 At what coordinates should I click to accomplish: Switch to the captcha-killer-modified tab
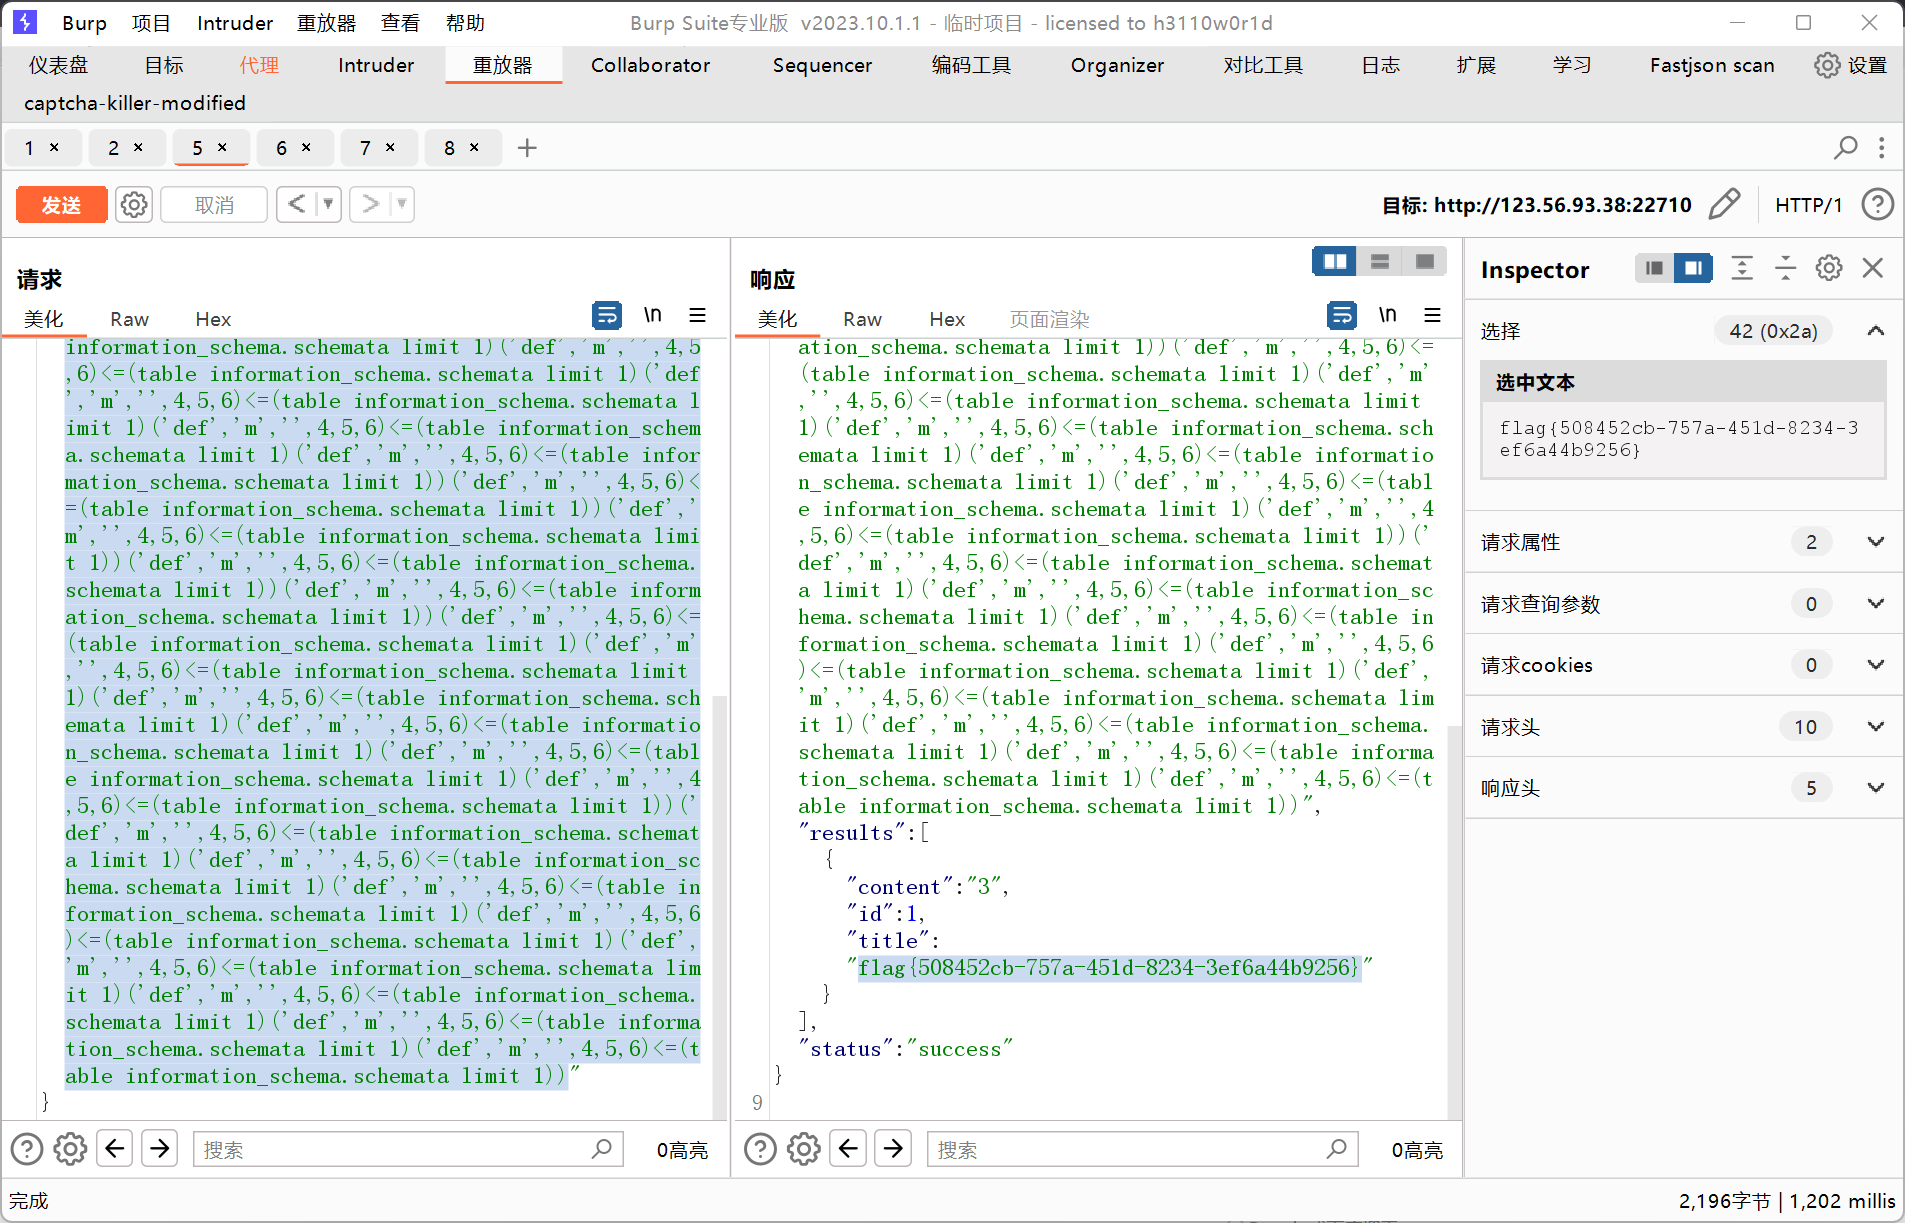[x=135, y=103]
